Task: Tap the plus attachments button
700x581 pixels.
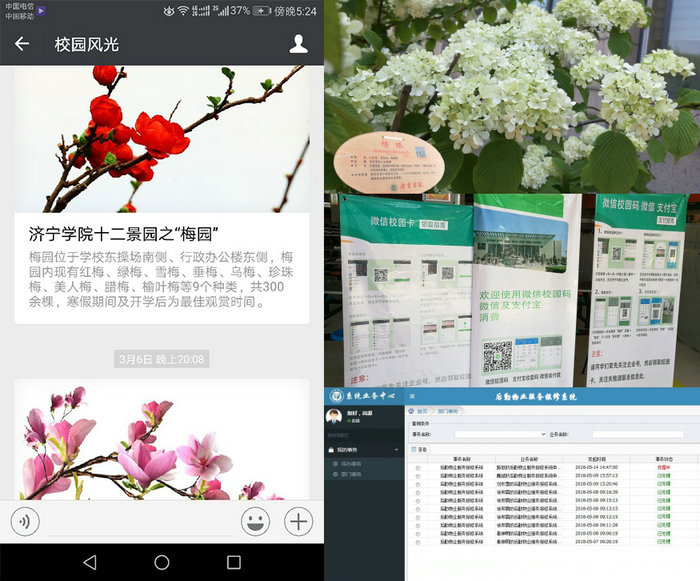Action: coord(298,521)
